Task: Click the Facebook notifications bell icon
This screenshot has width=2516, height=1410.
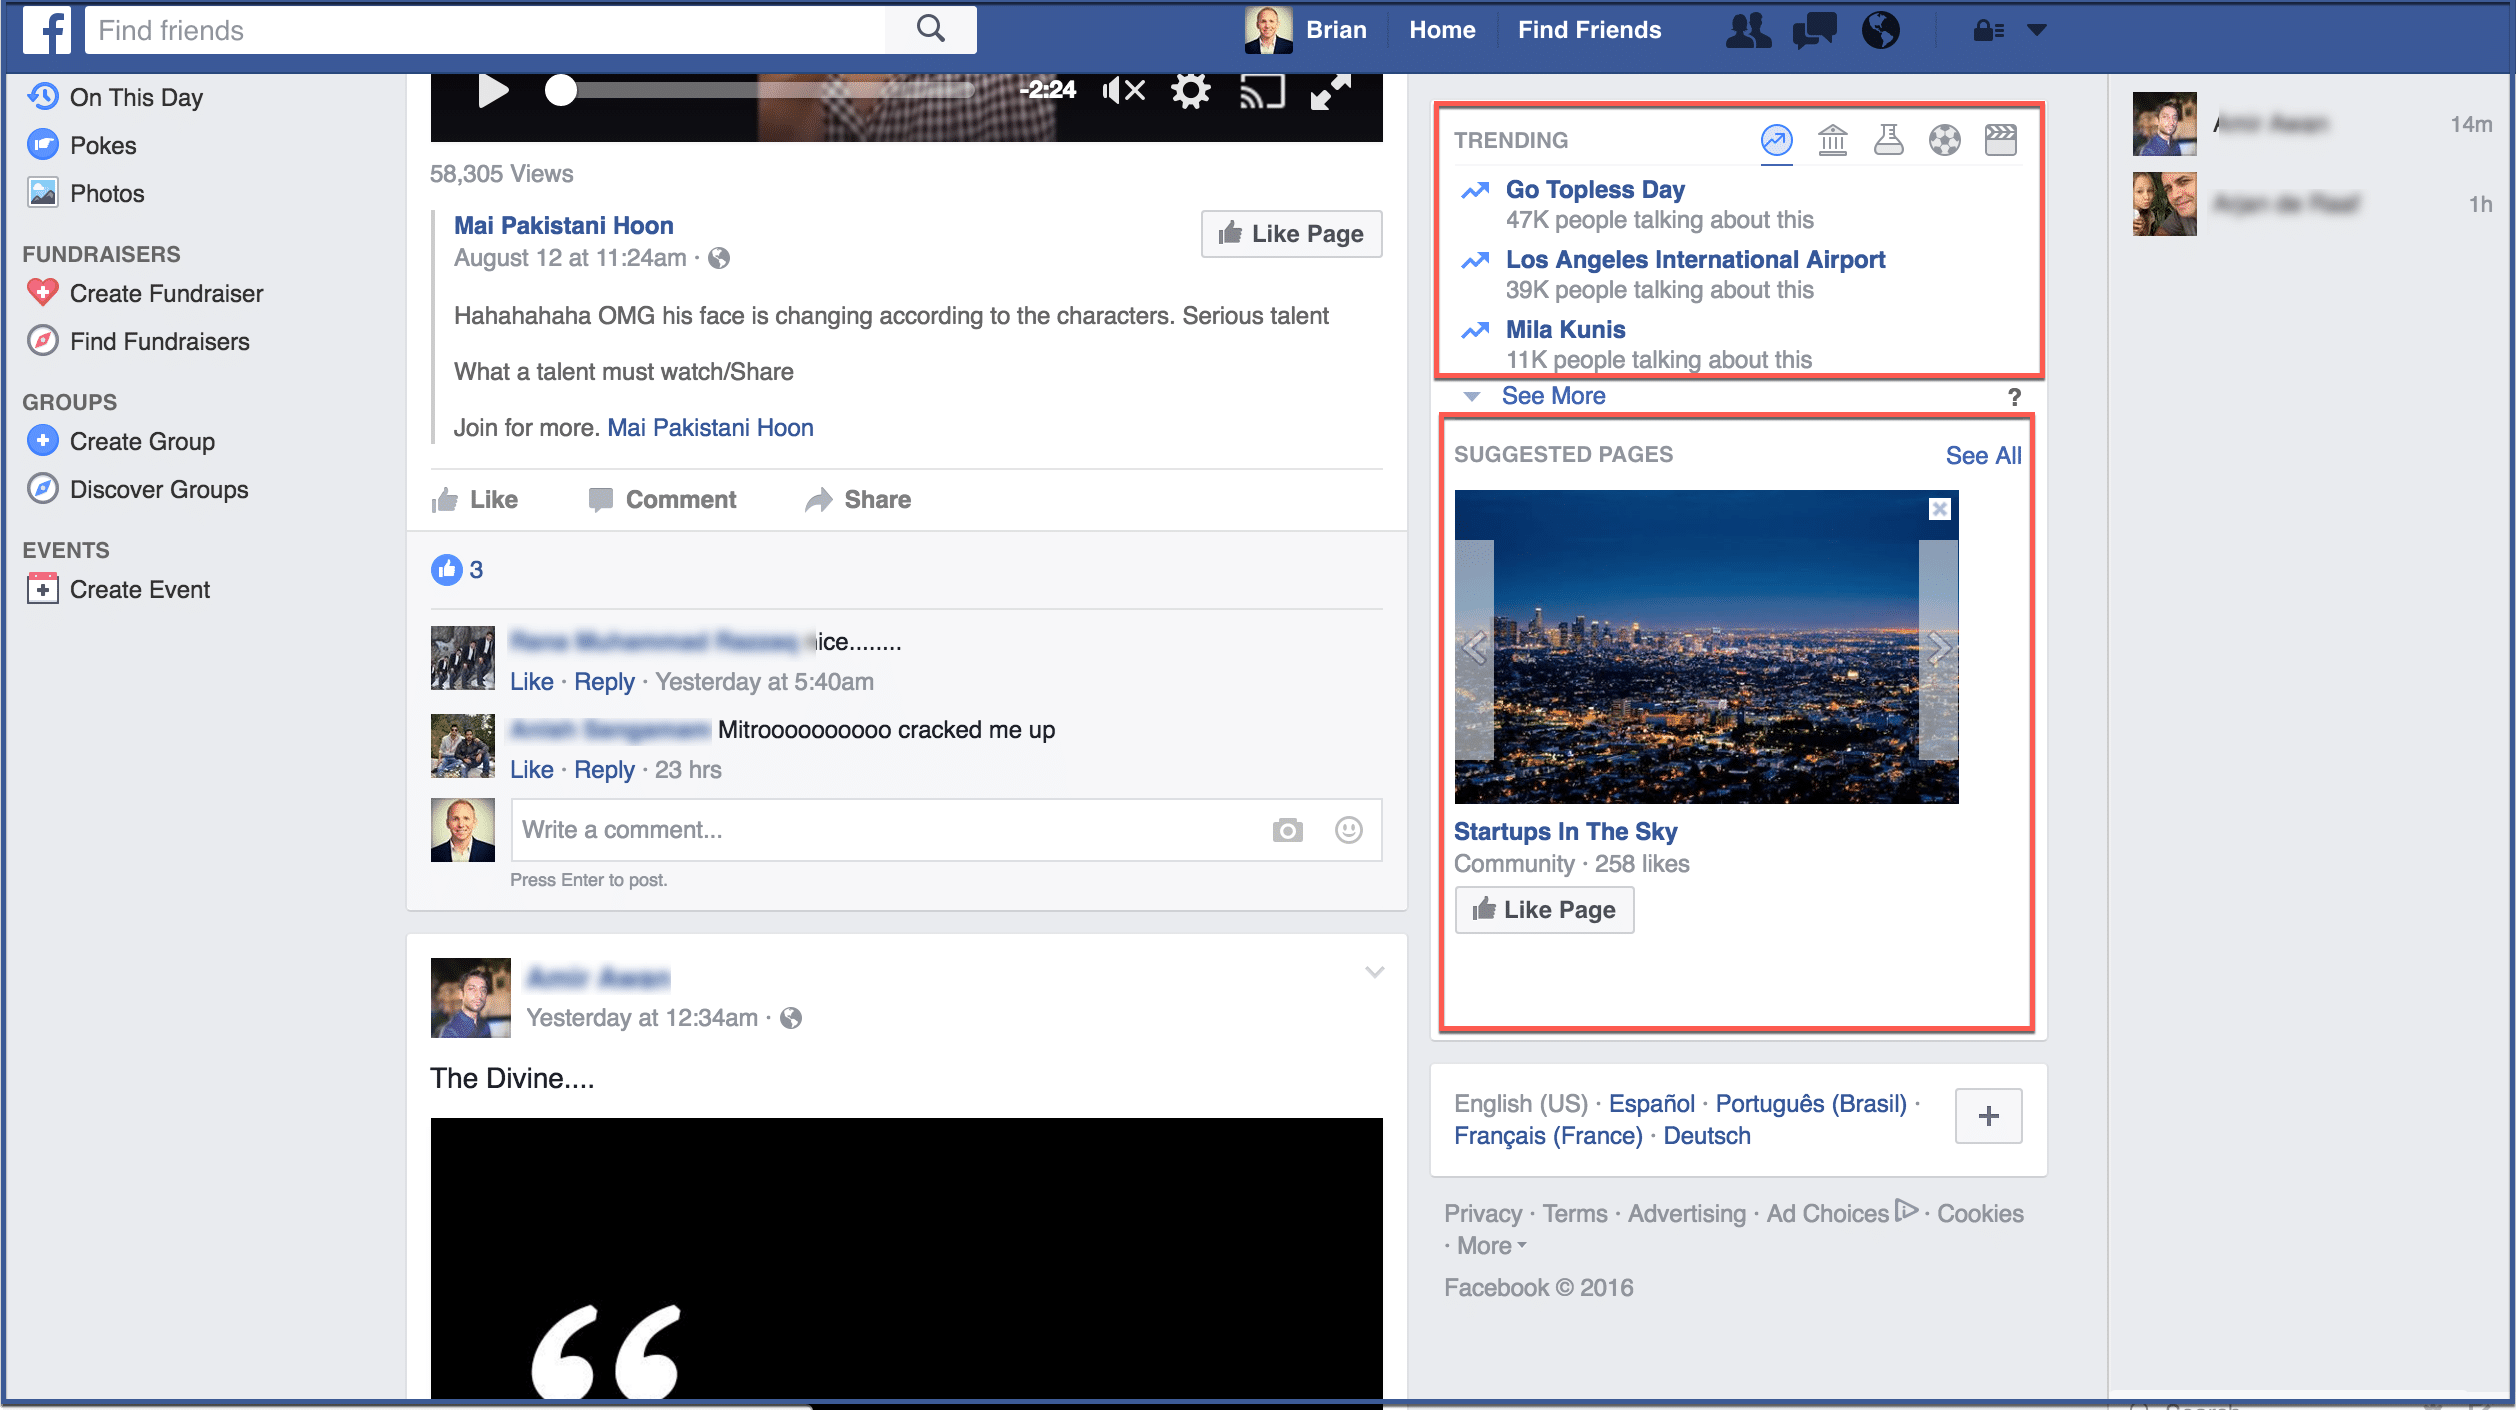Action: pyautogui.click(x=1882, y=31)
